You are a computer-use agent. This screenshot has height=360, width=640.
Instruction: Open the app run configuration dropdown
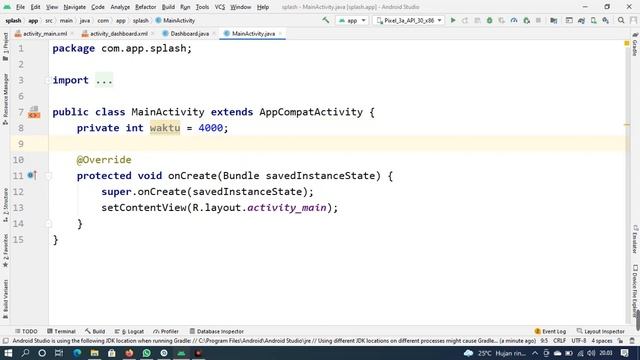(x=352, y=20)
